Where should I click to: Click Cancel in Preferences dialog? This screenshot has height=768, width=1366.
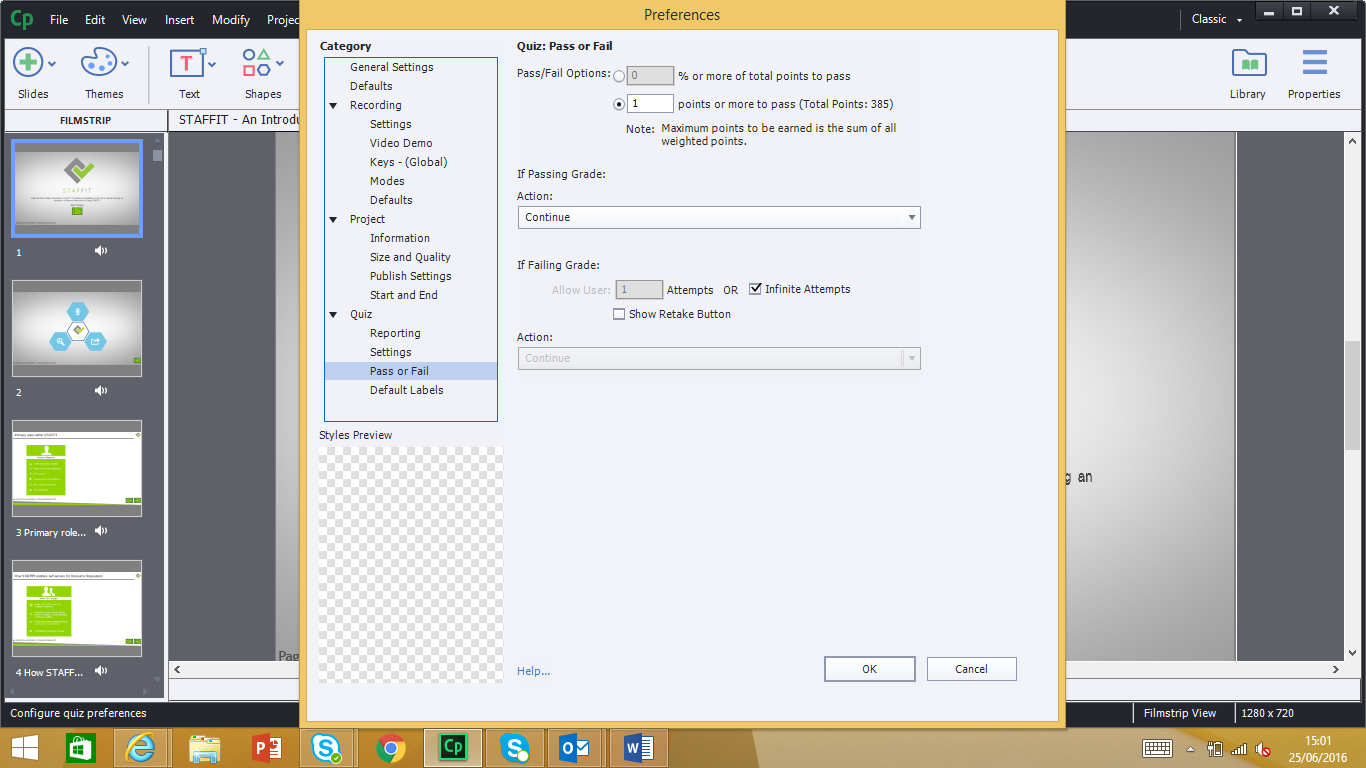(x=972, y=669)
